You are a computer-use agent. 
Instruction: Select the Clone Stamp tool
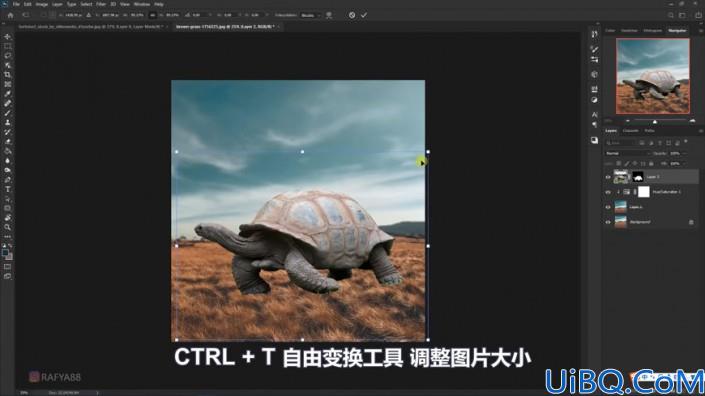pyautogui.click(x=8, y=122)
